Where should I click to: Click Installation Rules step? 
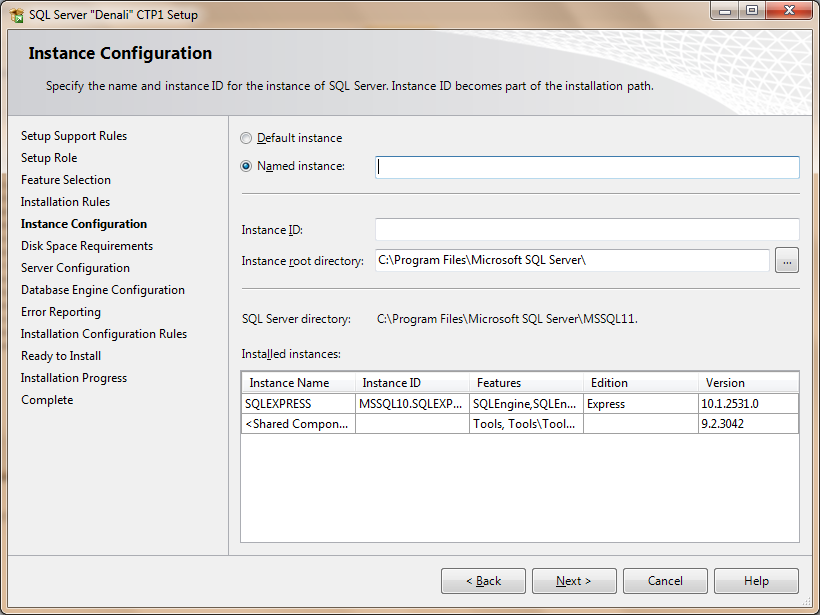coord(65,202)
